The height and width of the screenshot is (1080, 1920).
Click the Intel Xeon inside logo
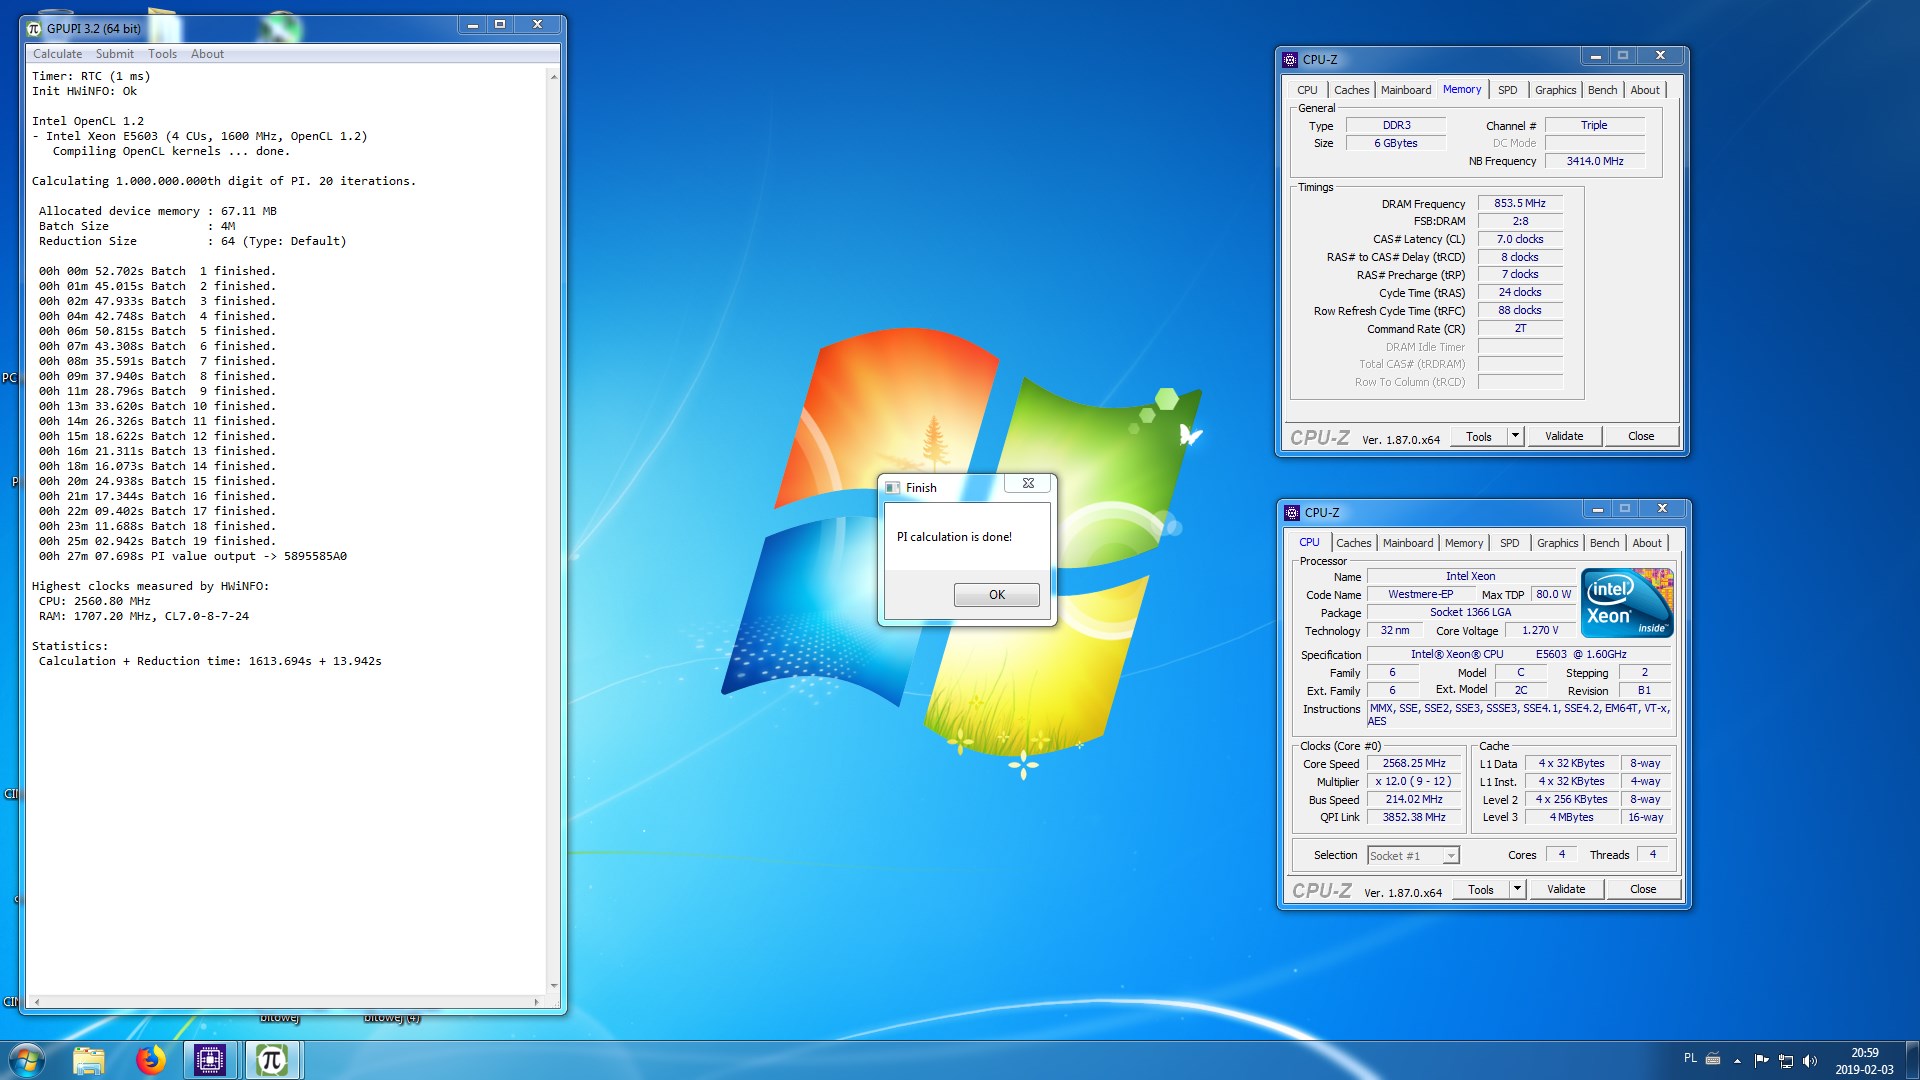pyautogui.click(x=1627, y=602)
